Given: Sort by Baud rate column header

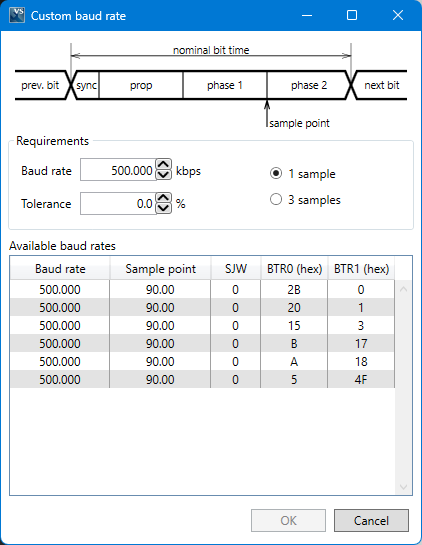Looking at the screenshot, I should pyautogui.click(x=60, y=269).
